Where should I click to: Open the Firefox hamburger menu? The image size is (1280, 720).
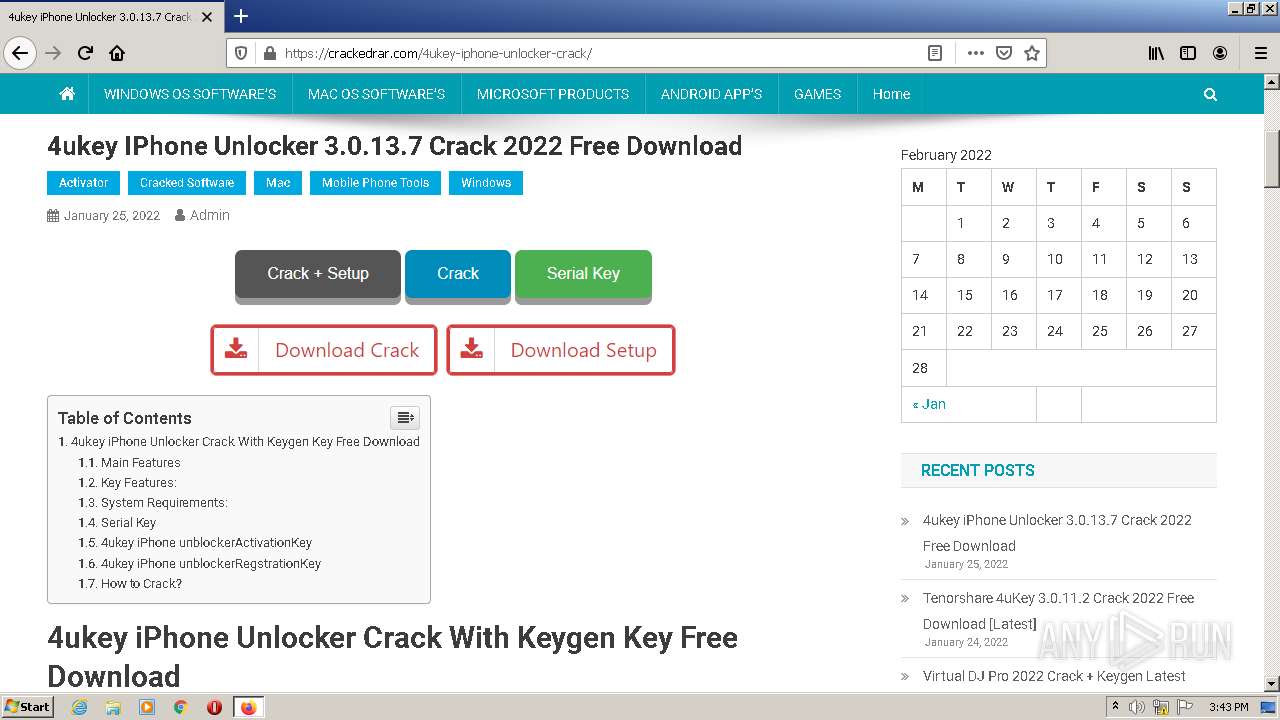1260,53
